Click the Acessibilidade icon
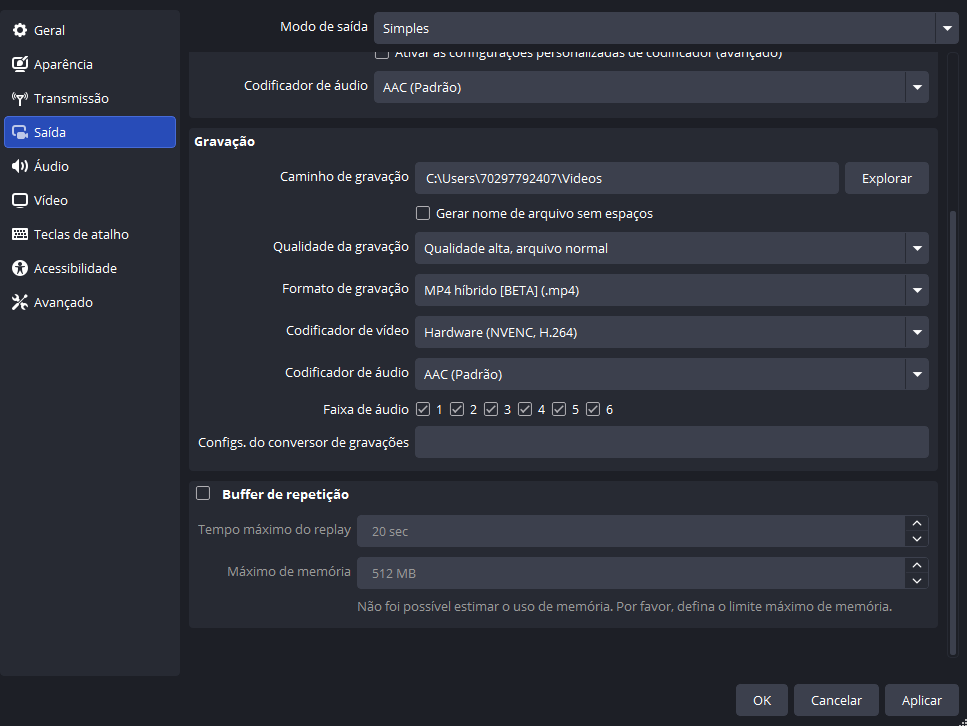967x726 pixels. click(20, 268)
